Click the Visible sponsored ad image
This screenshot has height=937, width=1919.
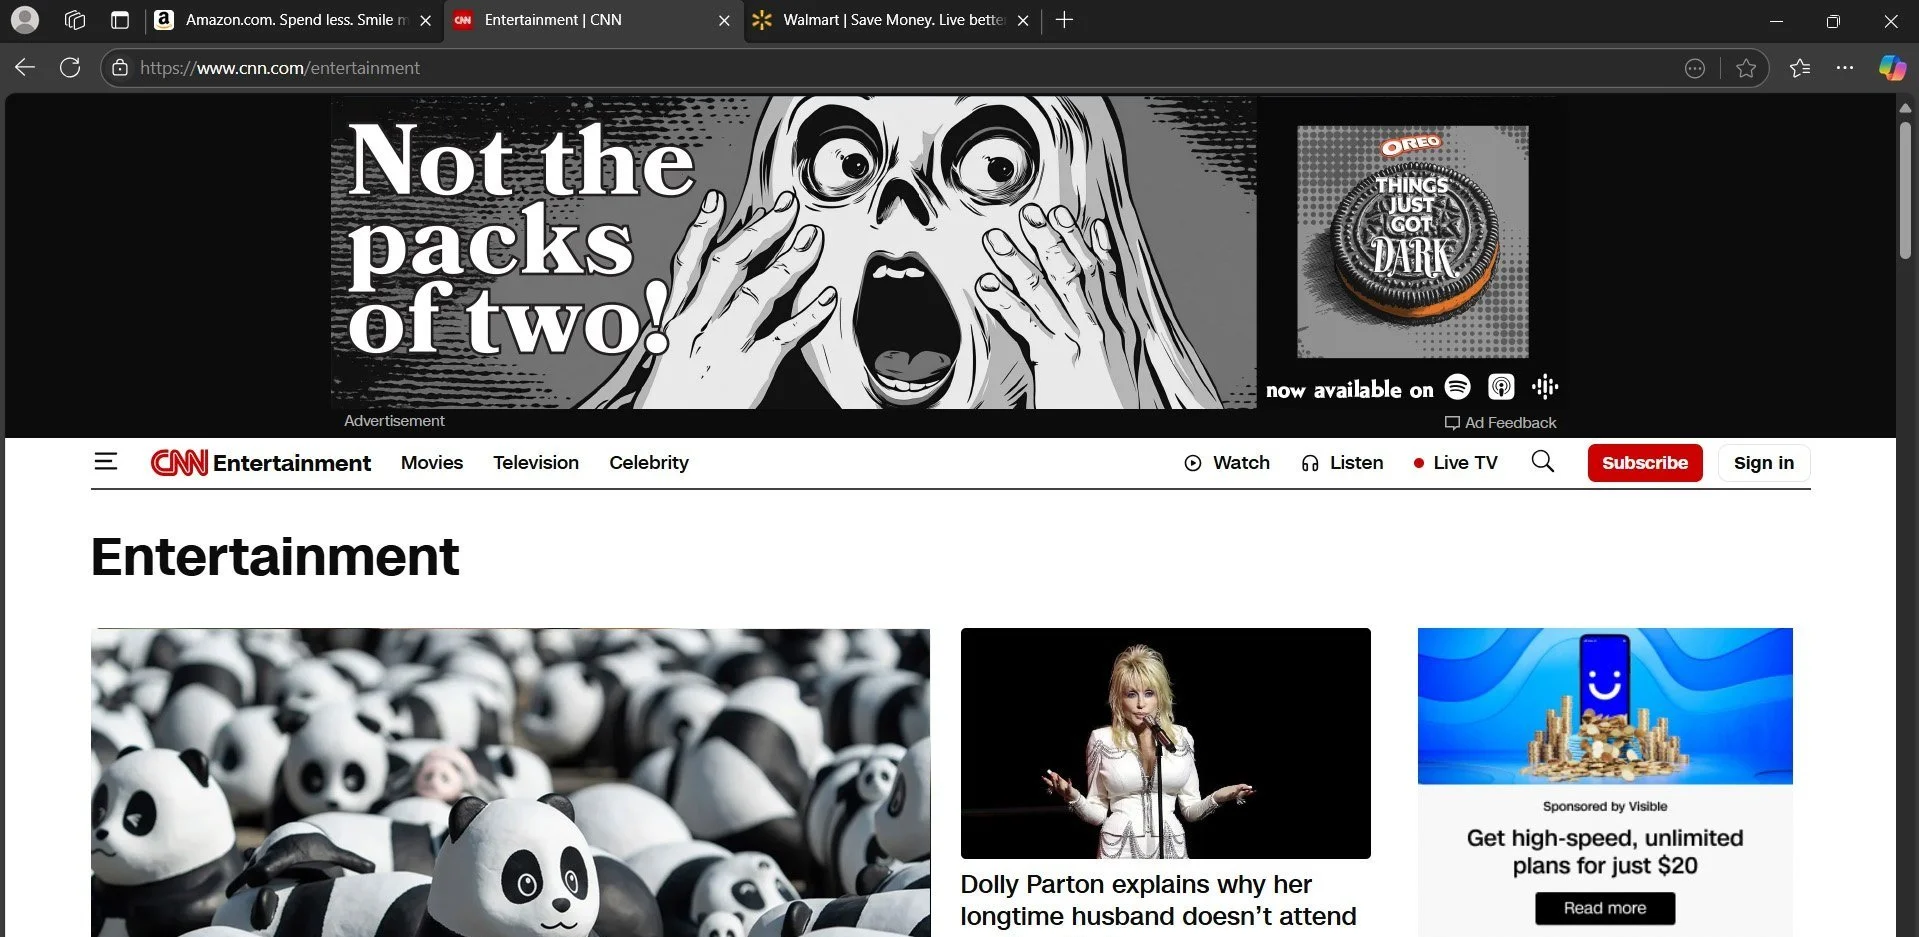click(1605, 706)
